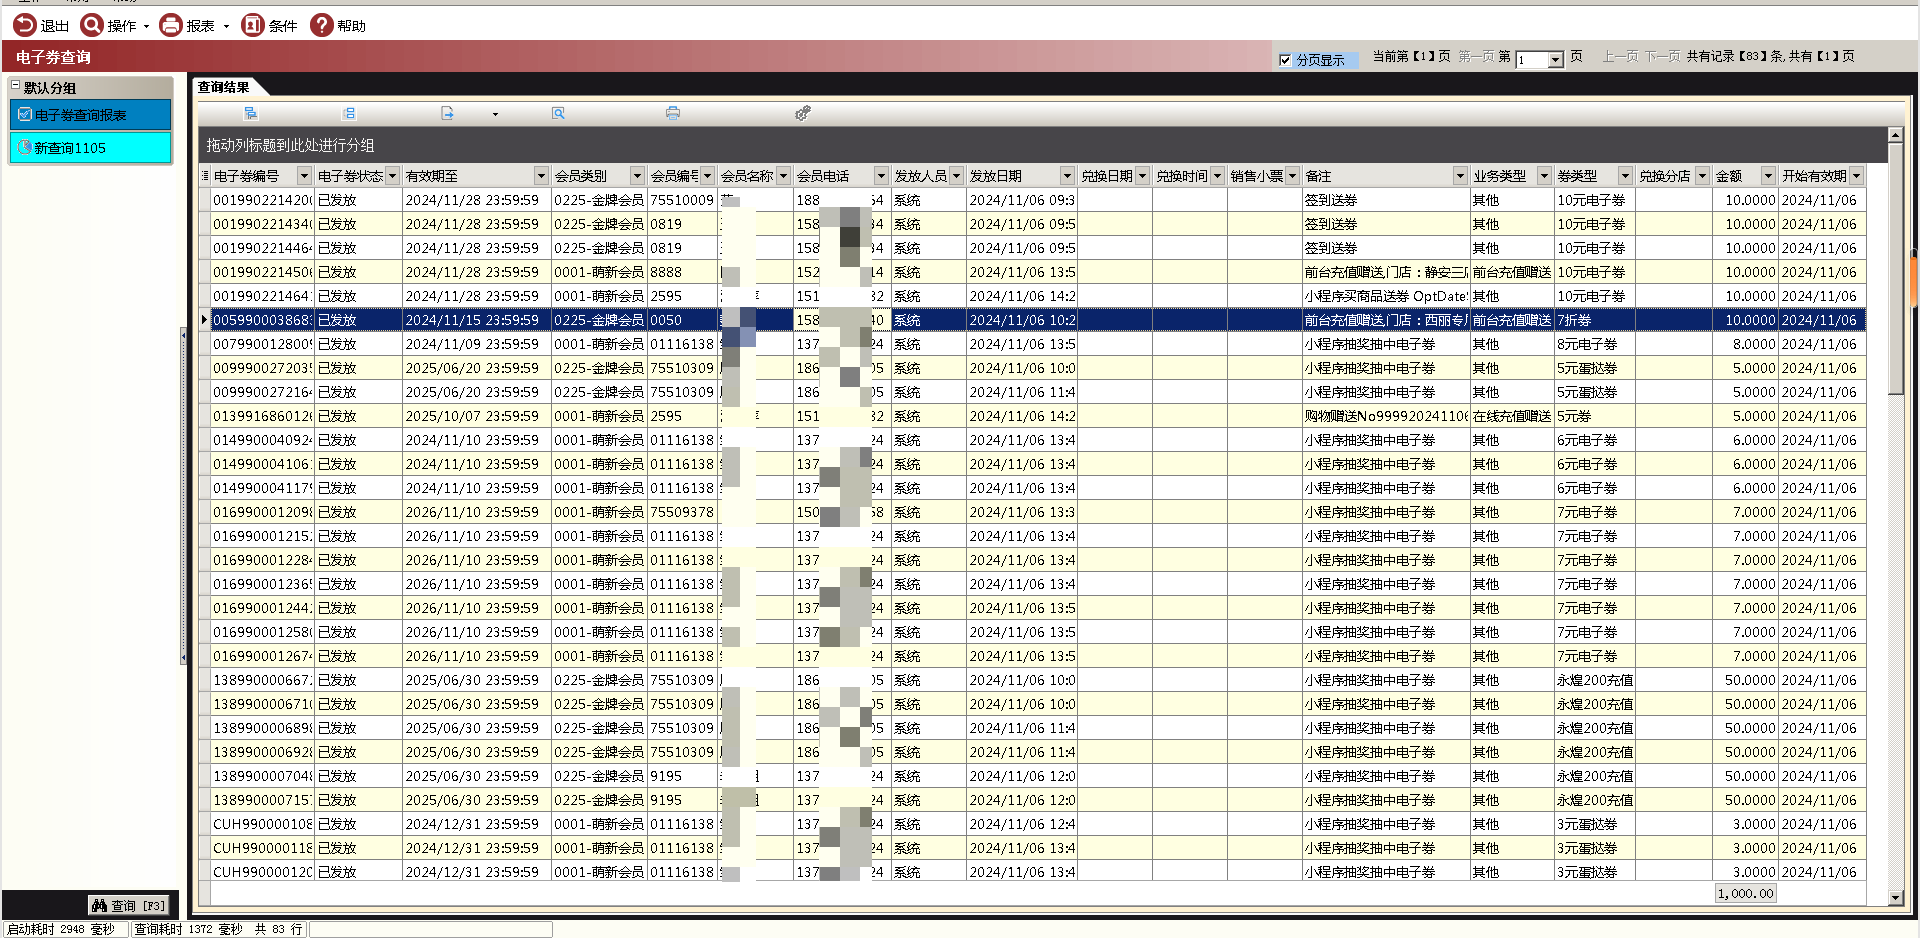
Task: Open 帮助 help from the top toolbar
Action: (321, 25)
